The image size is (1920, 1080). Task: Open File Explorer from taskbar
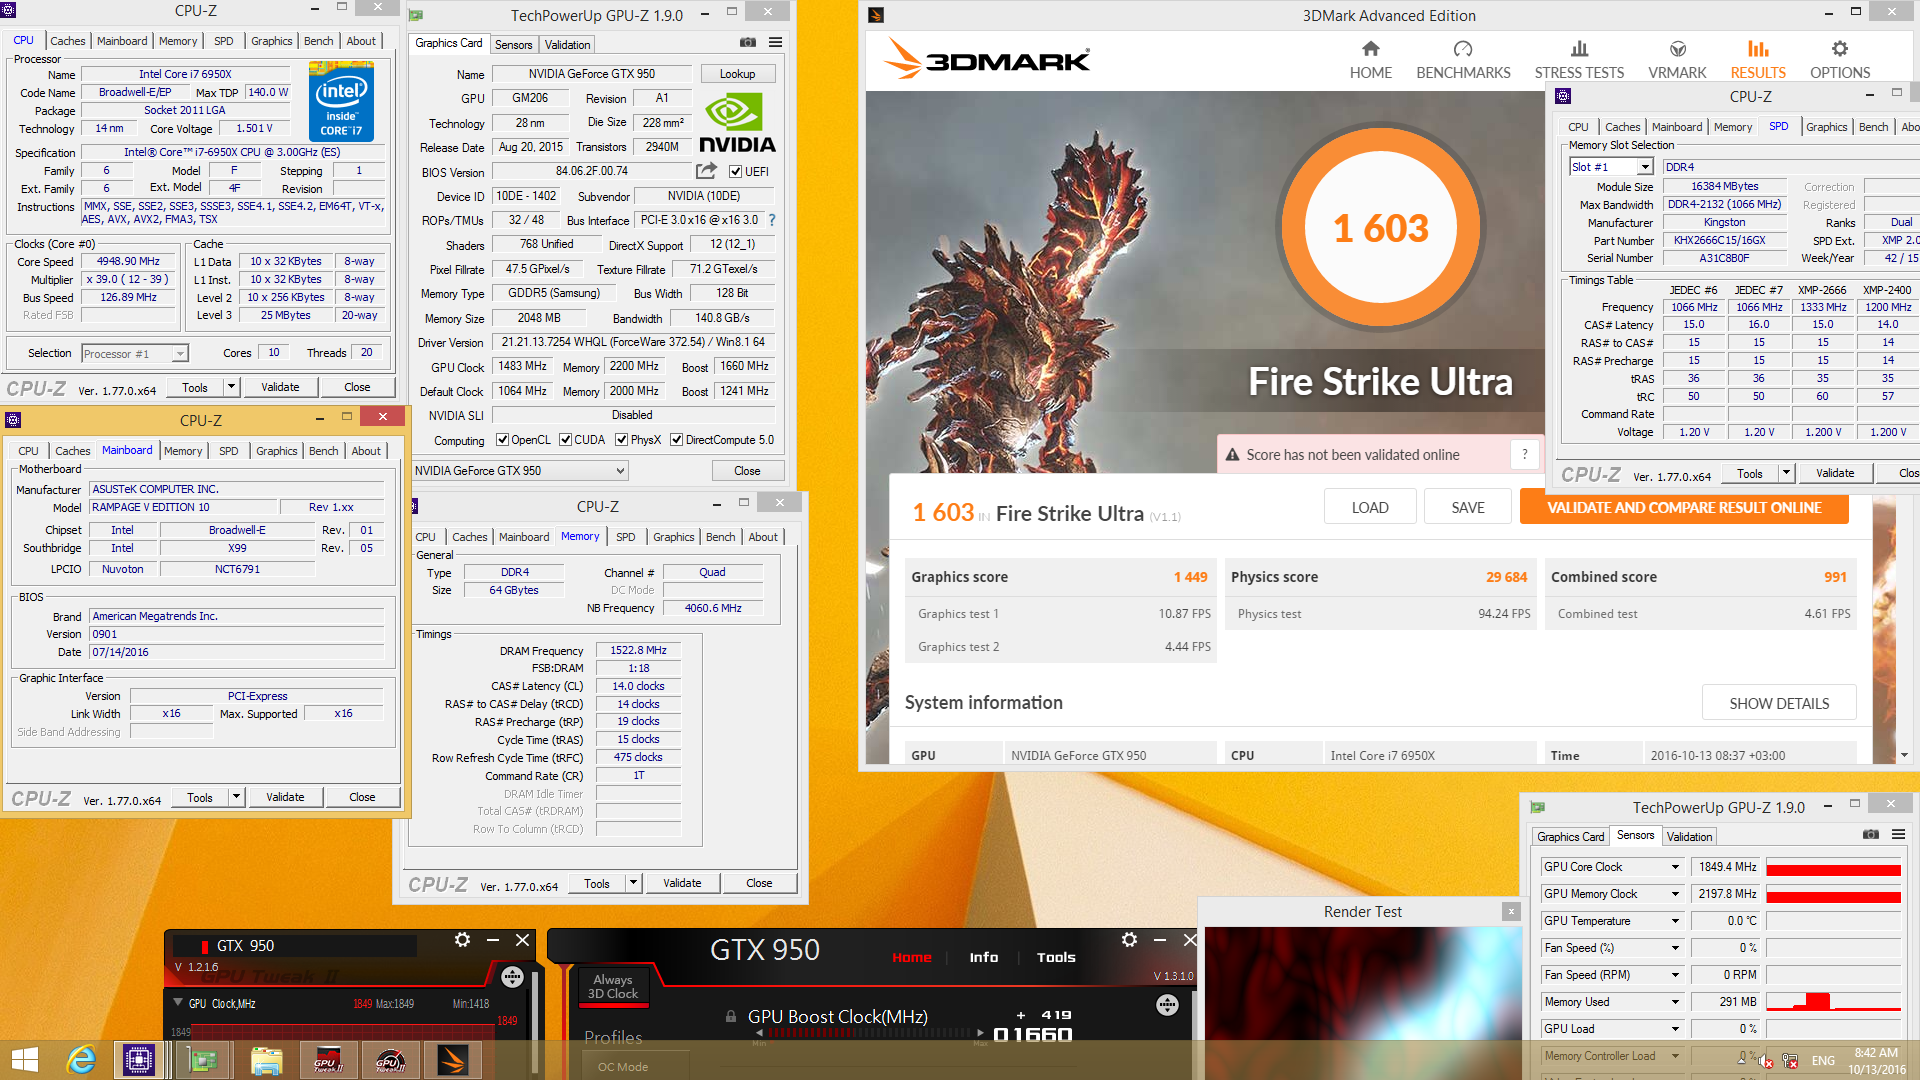(x=266, y=1060)
